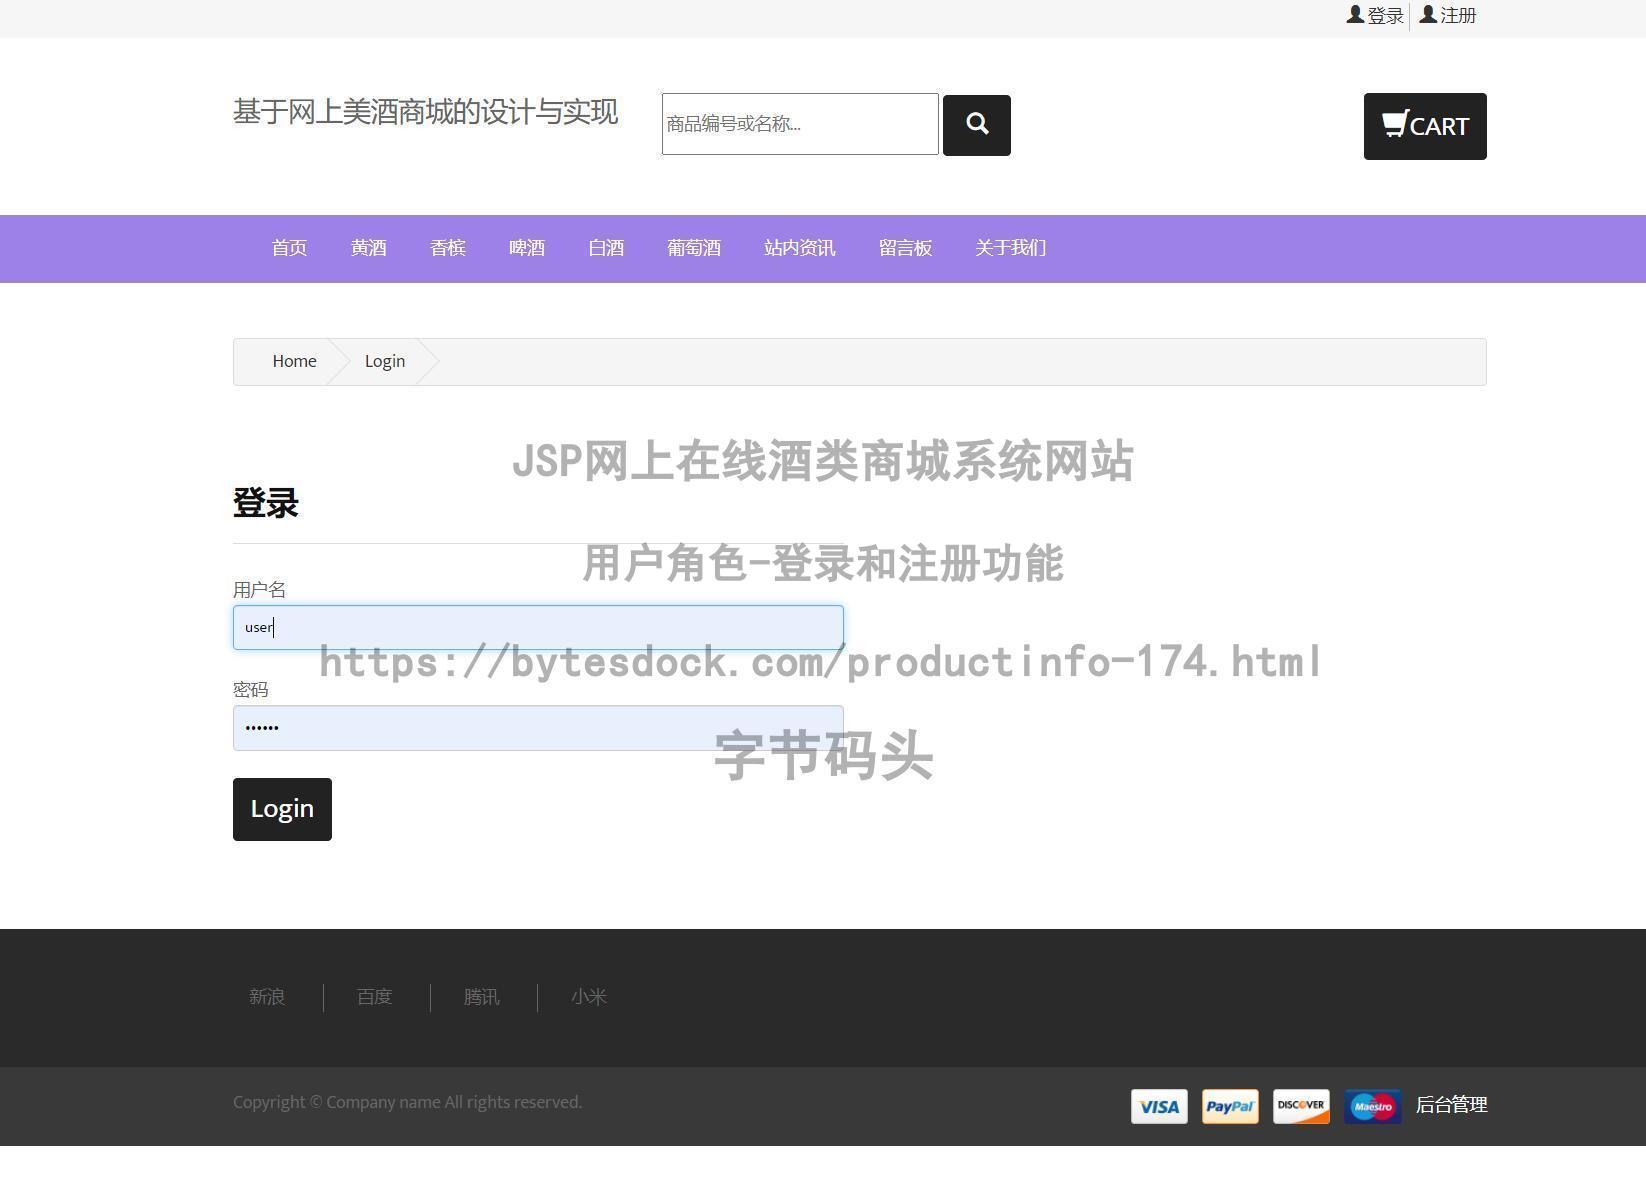Select the PayPal payment icon
Screen dimensions: 1646x1181
(x=1229, y=1106)
